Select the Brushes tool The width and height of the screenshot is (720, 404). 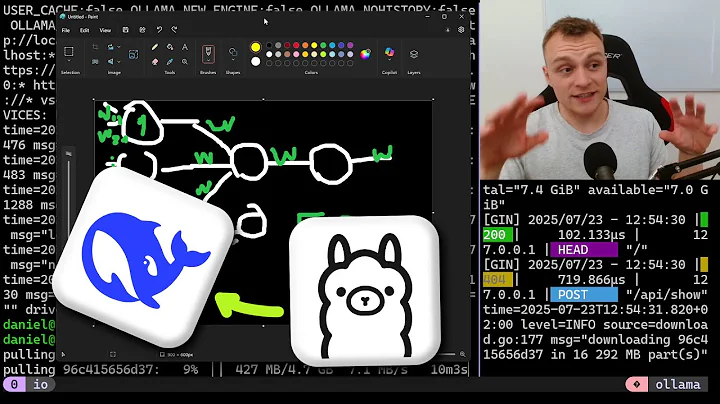pyautogui.click(x=208, y=52)
